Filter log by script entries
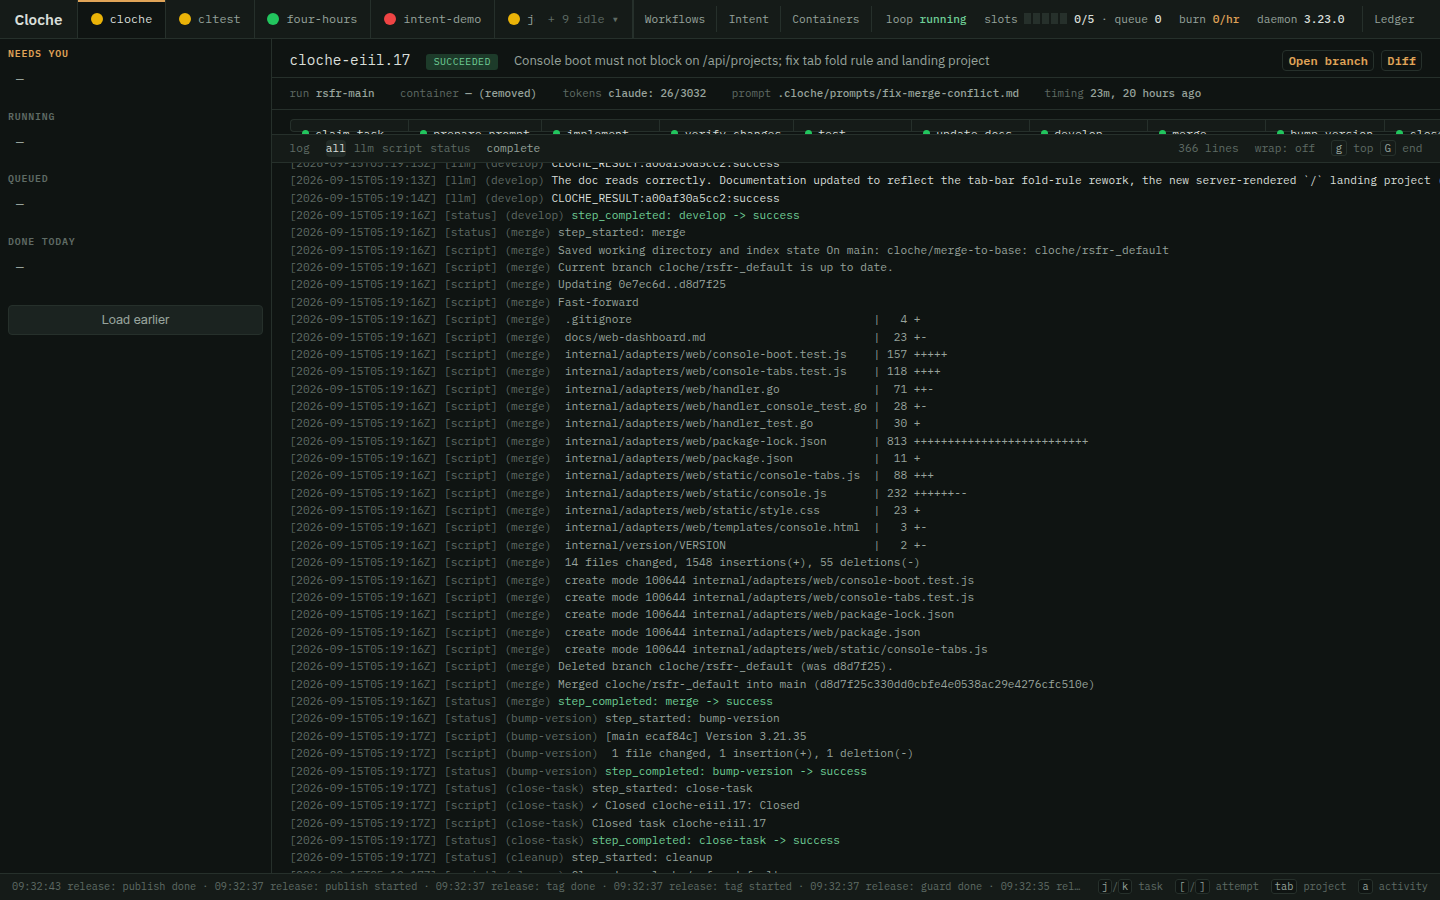1440x900 pixels. pos(402,148)
